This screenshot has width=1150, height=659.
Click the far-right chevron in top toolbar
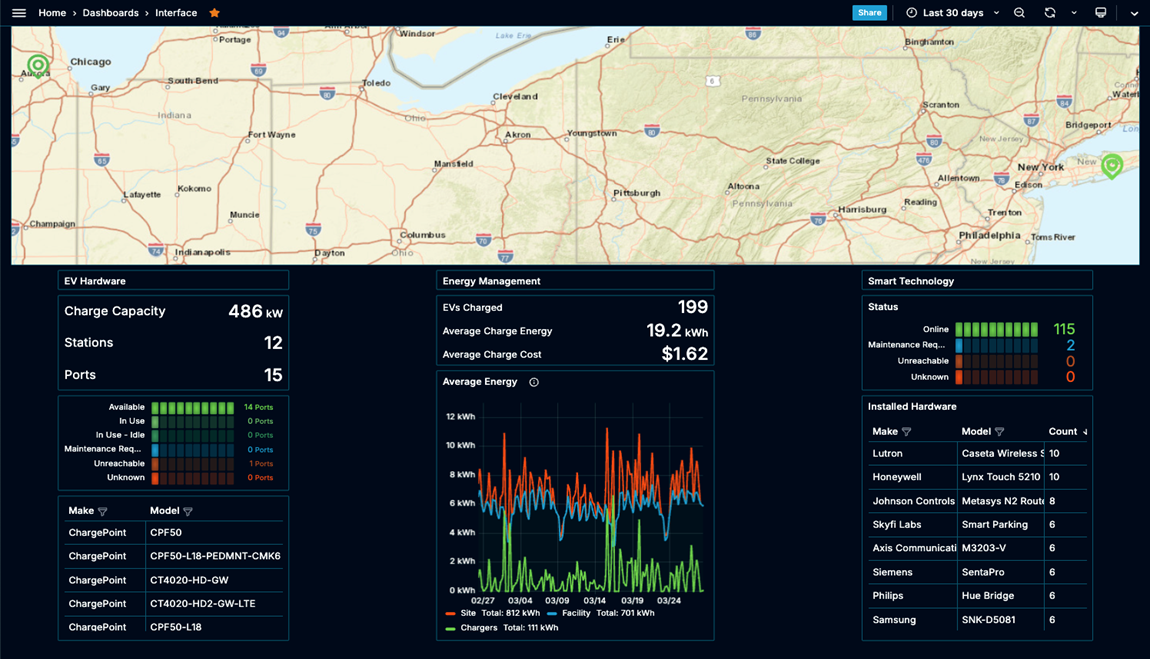tap(1134, 13)
